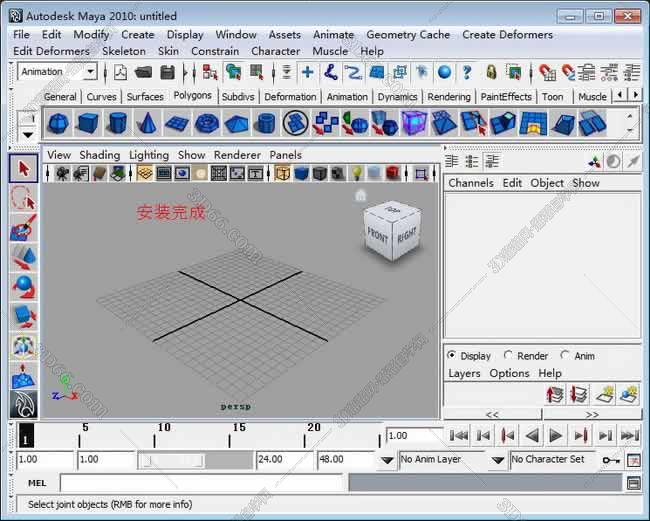Activate the Lasso select tool
The height and width of the screenshot is (521, 650).
click(x=23, y=200)
